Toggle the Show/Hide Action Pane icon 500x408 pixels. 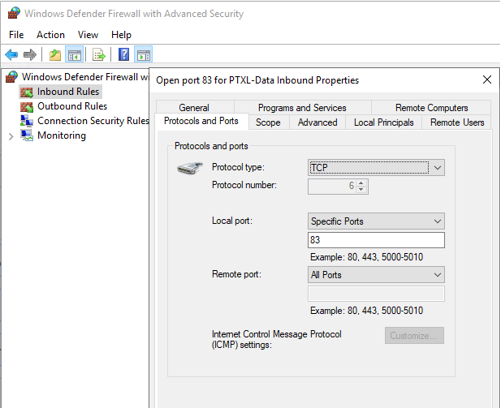144,55
